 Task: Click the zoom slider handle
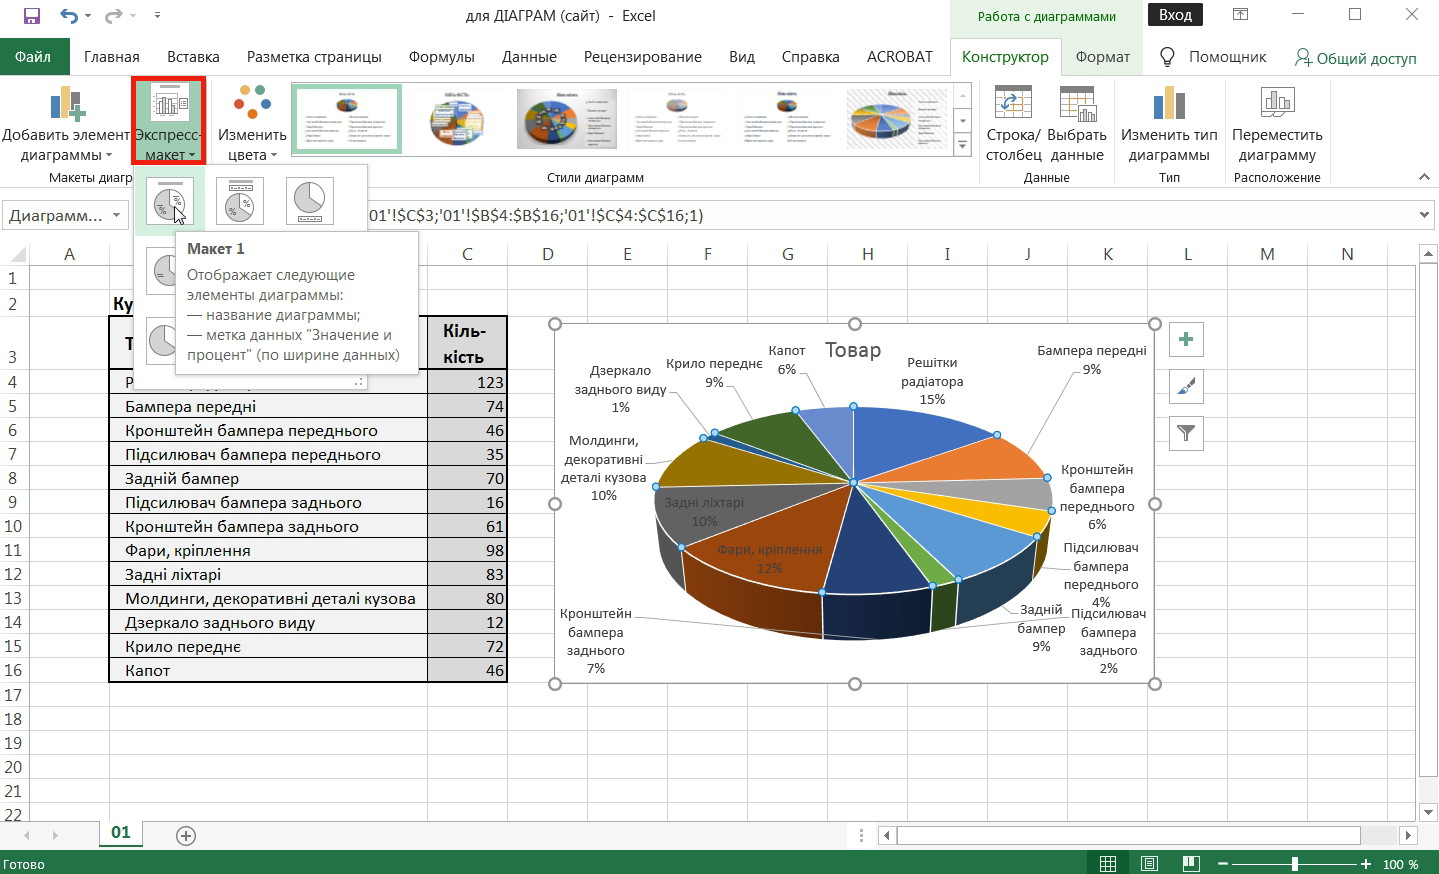tap(1295, 864)
